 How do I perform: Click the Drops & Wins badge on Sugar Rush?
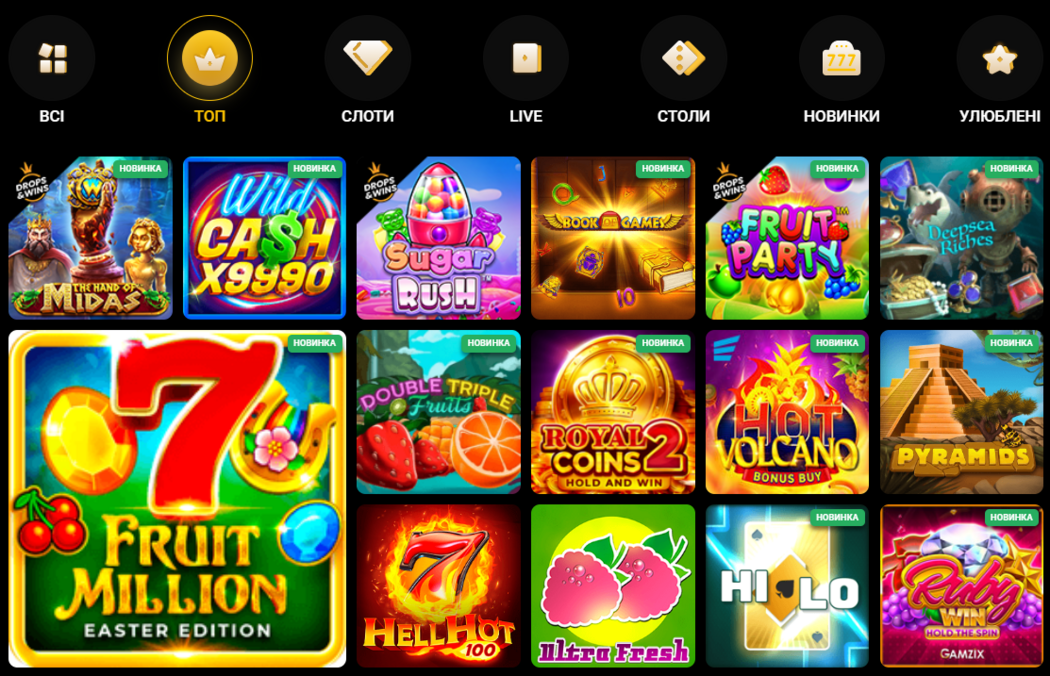coord(380,182)
